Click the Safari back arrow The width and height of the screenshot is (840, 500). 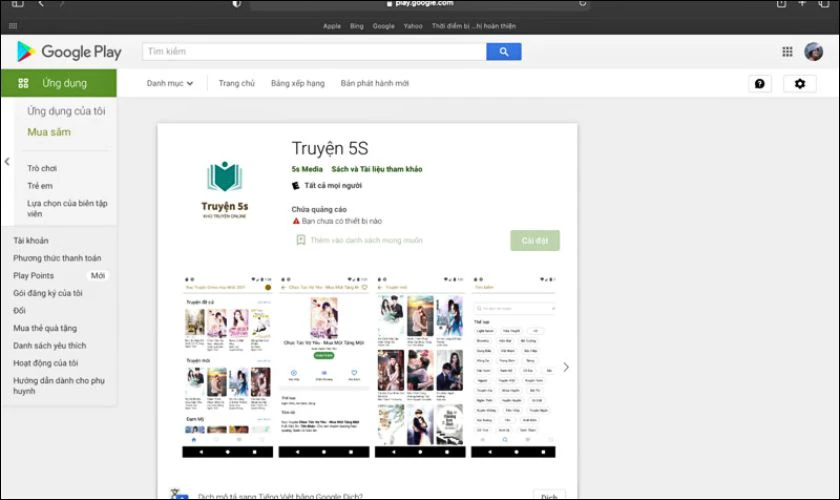point(41,4)
